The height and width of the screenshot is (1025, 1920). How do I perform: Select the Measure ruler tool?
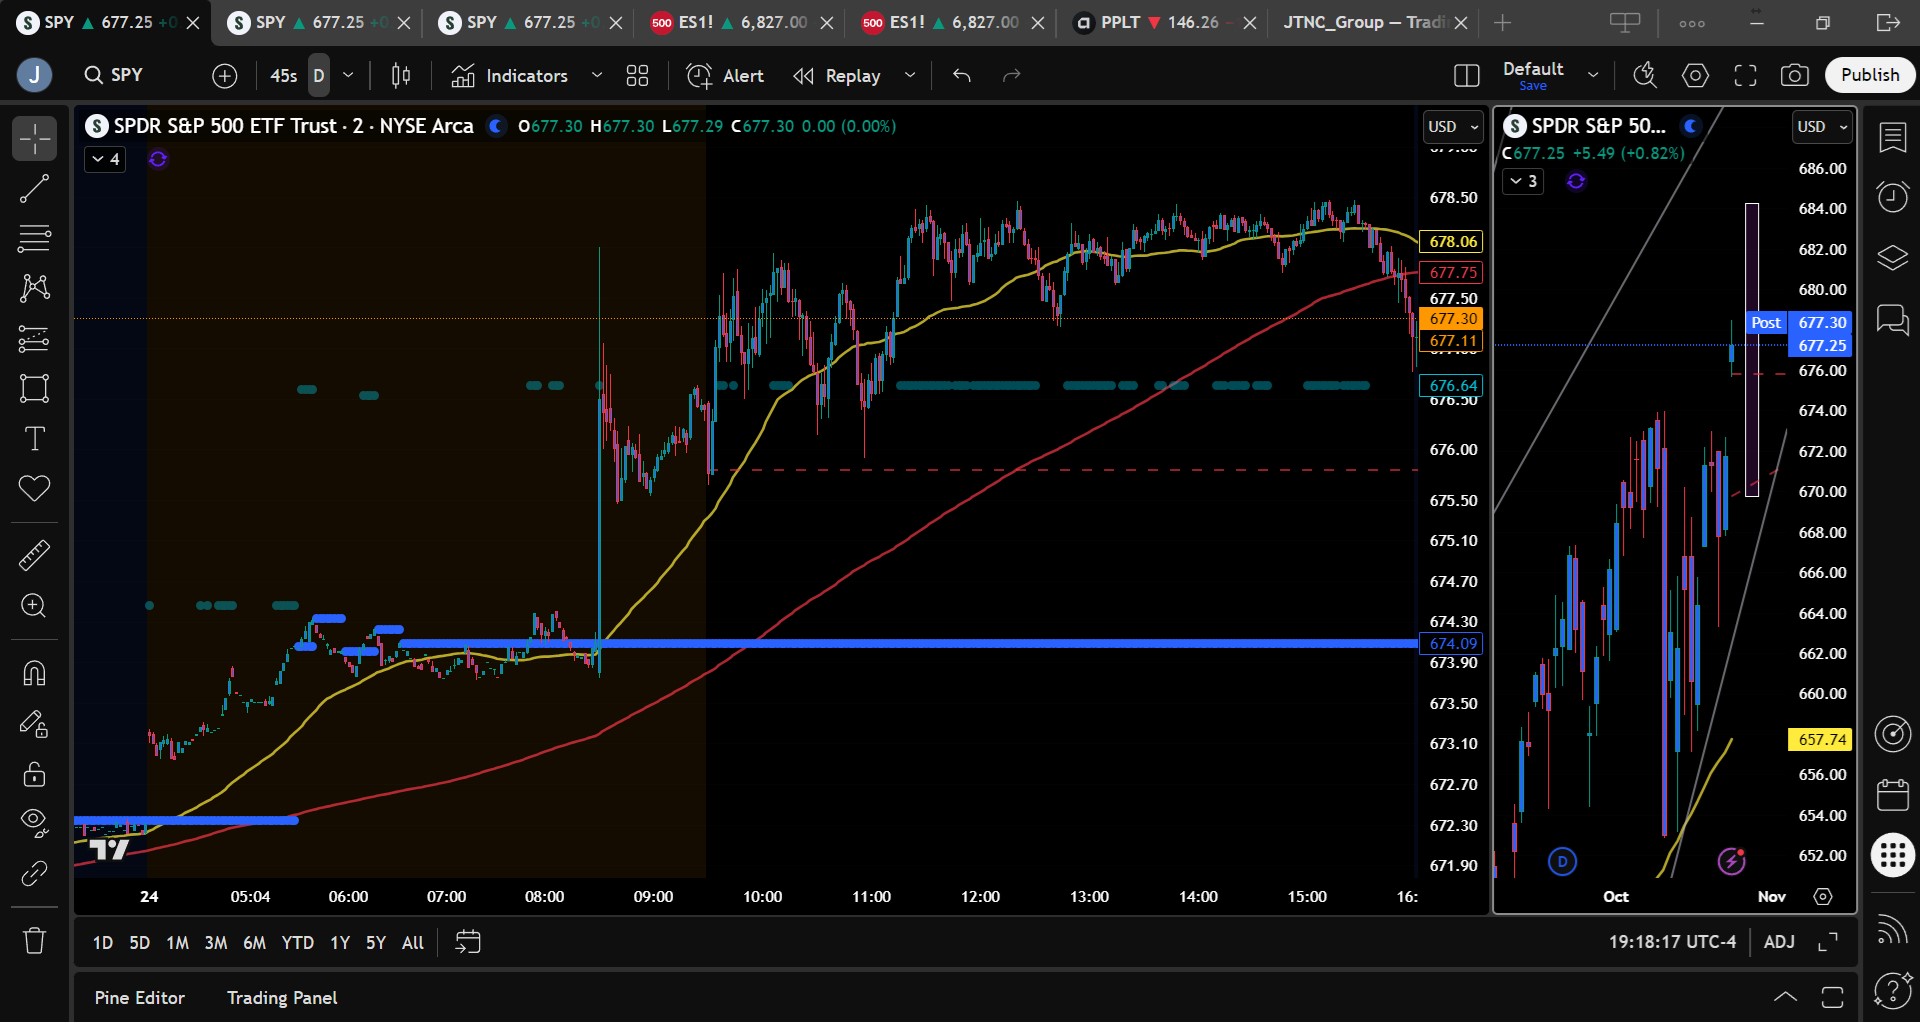(34, 555)
